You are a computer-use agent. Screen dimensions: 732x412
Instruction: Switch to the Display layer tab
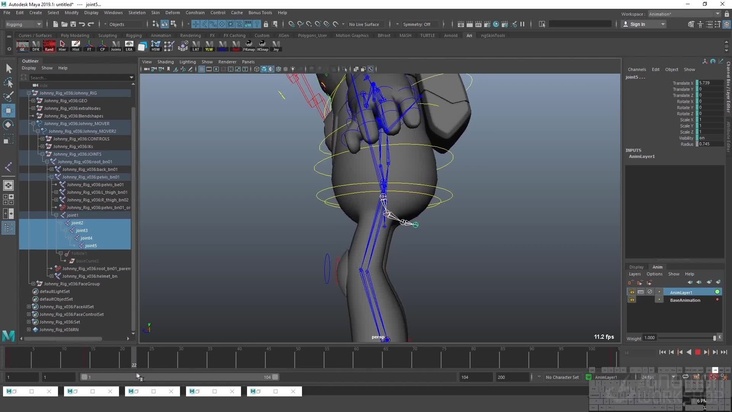pos(636,267)
